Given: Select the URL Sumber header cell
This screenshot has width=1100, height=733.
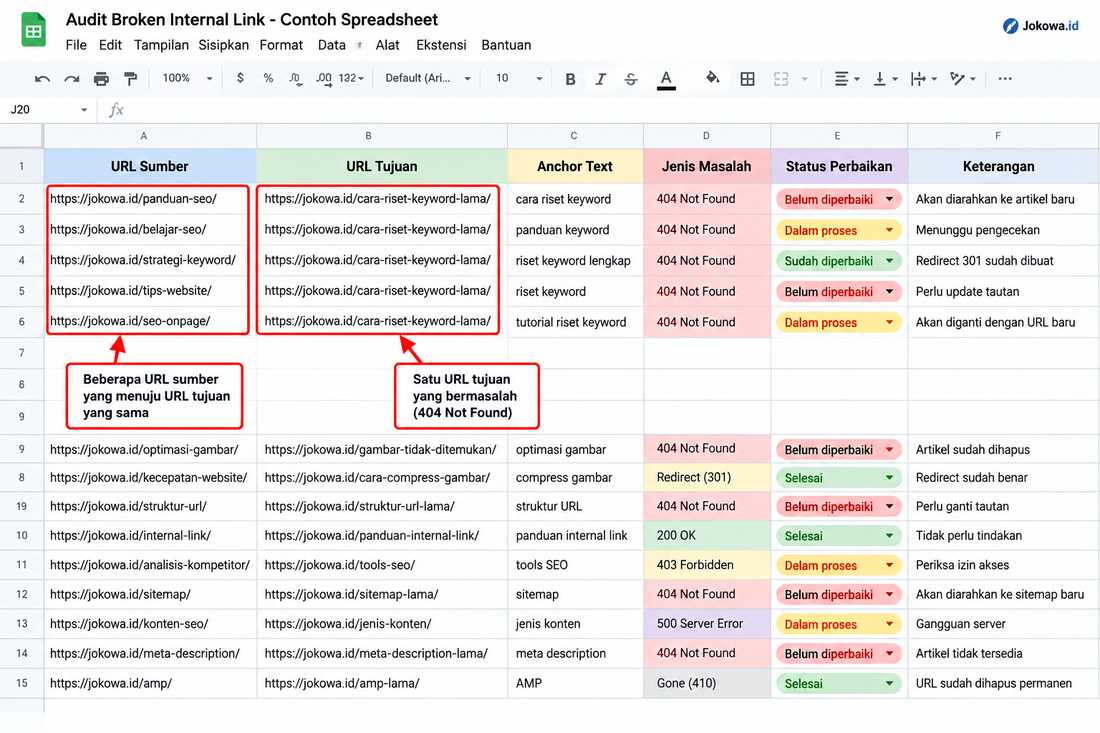Looking at the screenshot, I should tap(150, 166).
